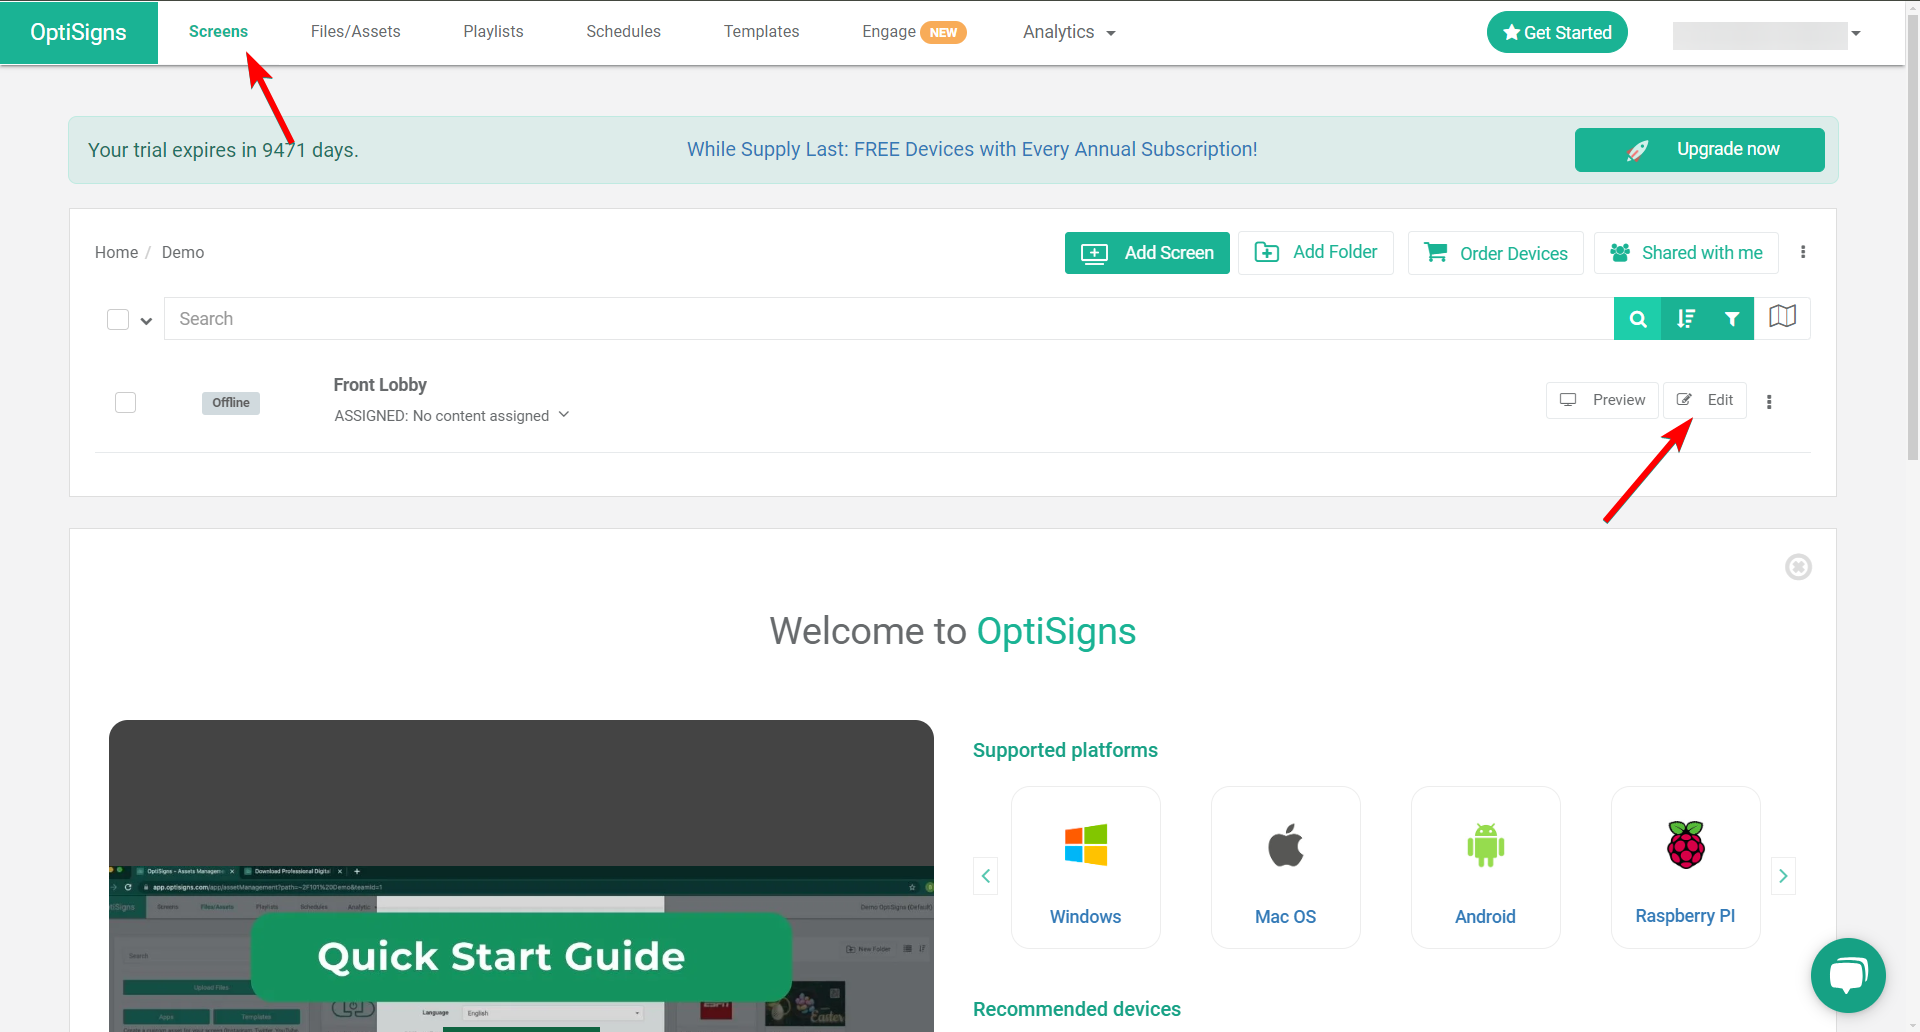
Task: Edit the Front Lobby screen
Action: [1705, 400]
